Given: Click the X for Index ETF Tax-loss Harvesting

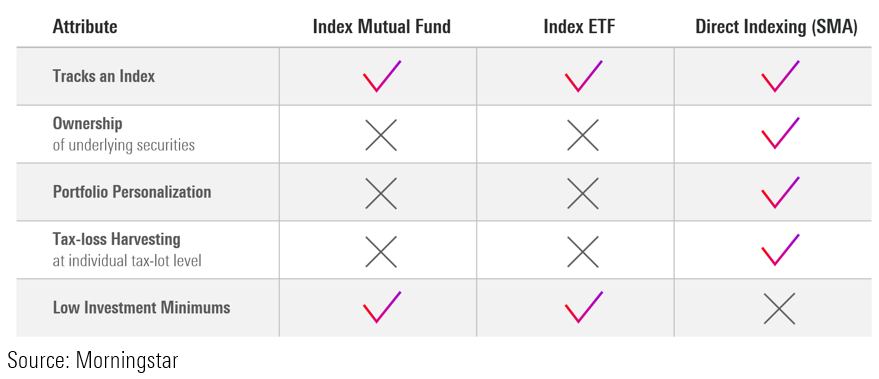Looking at the screenshot, I should [583, 251].
